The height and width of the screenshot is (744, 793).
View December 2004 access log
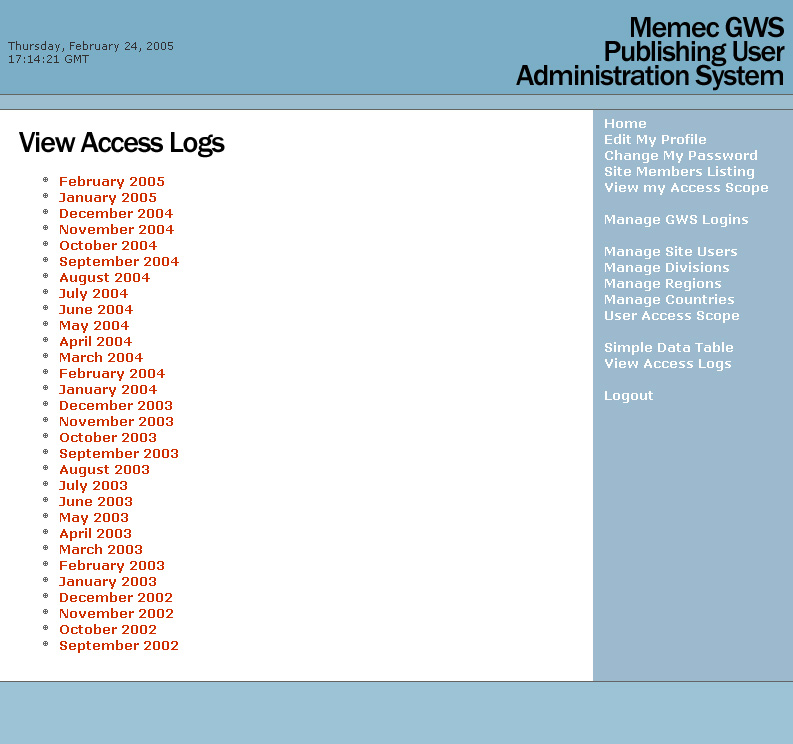[x=116, y=213]
